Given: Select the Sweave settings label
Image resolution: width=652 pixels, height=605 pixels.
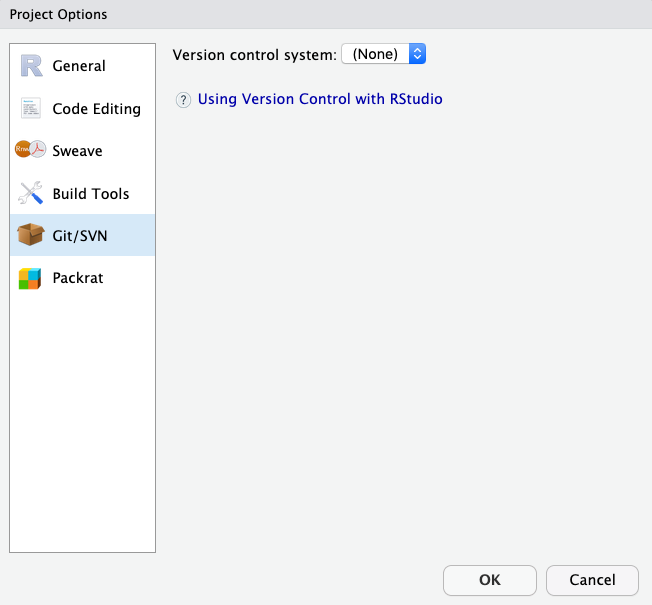Looking at the screenshot, I should pyautogui.click(x=77, y=151).
